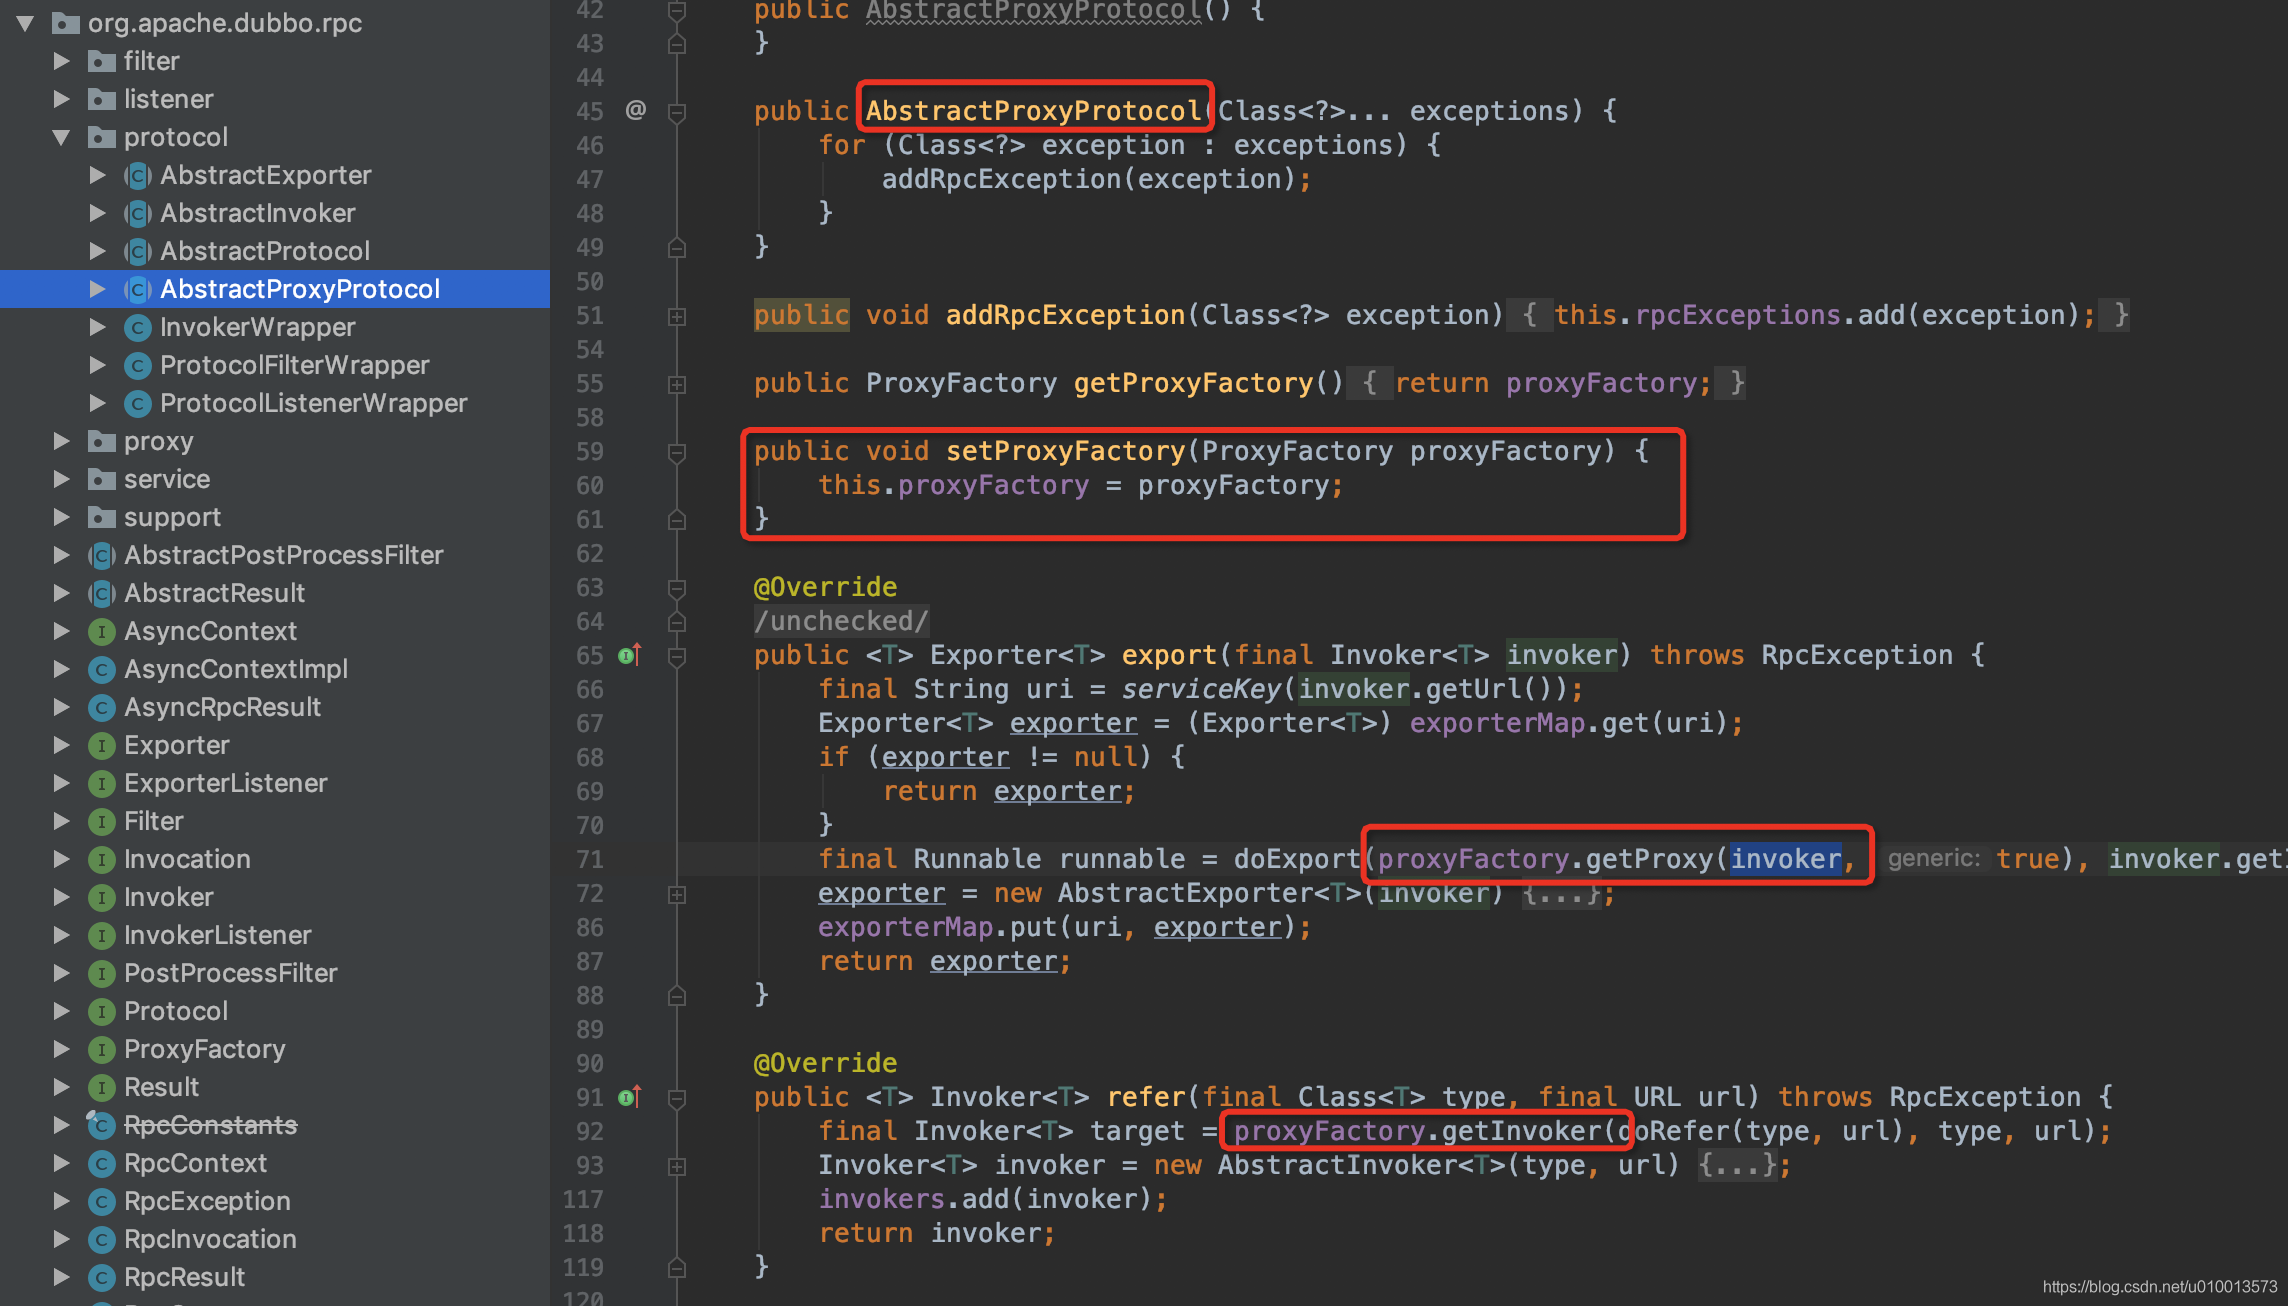Click the serviceKey method call on line 66
This screenshot has width=2288, height=1306.
[1200, 689]
